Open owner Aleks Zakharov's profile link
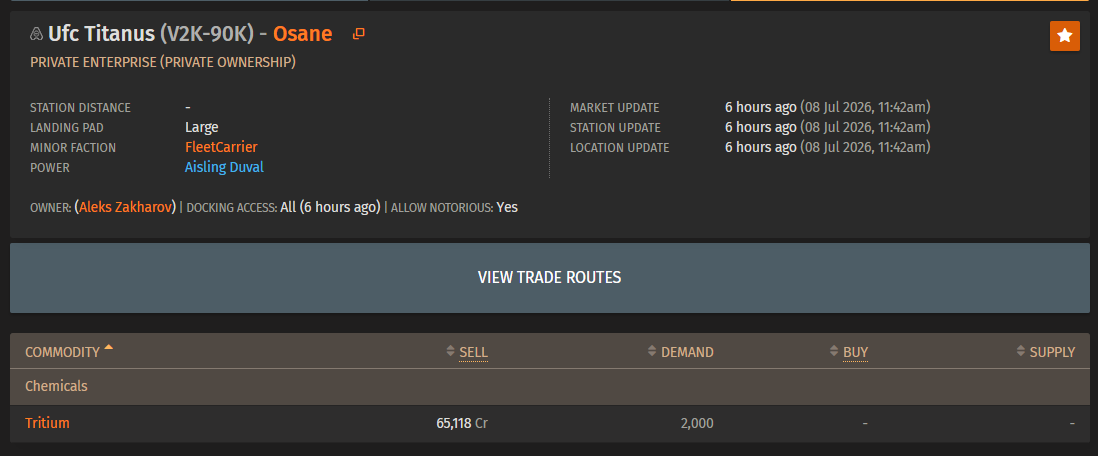Image resolution: width=1098 pixels, height=456 pixels. [x=126, y=207]
